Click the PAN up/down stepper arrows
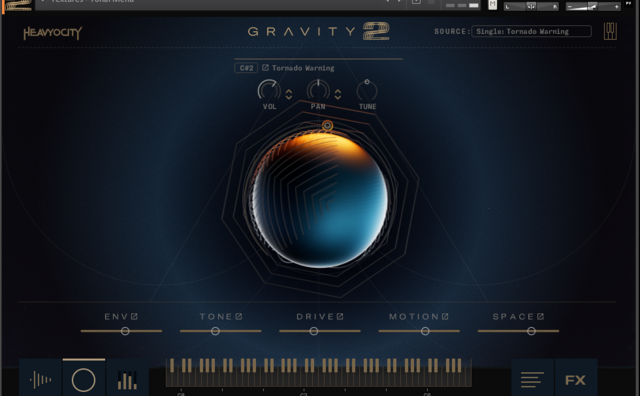The width and height of the screenshot is (640, 396). [x=338, y=95]
